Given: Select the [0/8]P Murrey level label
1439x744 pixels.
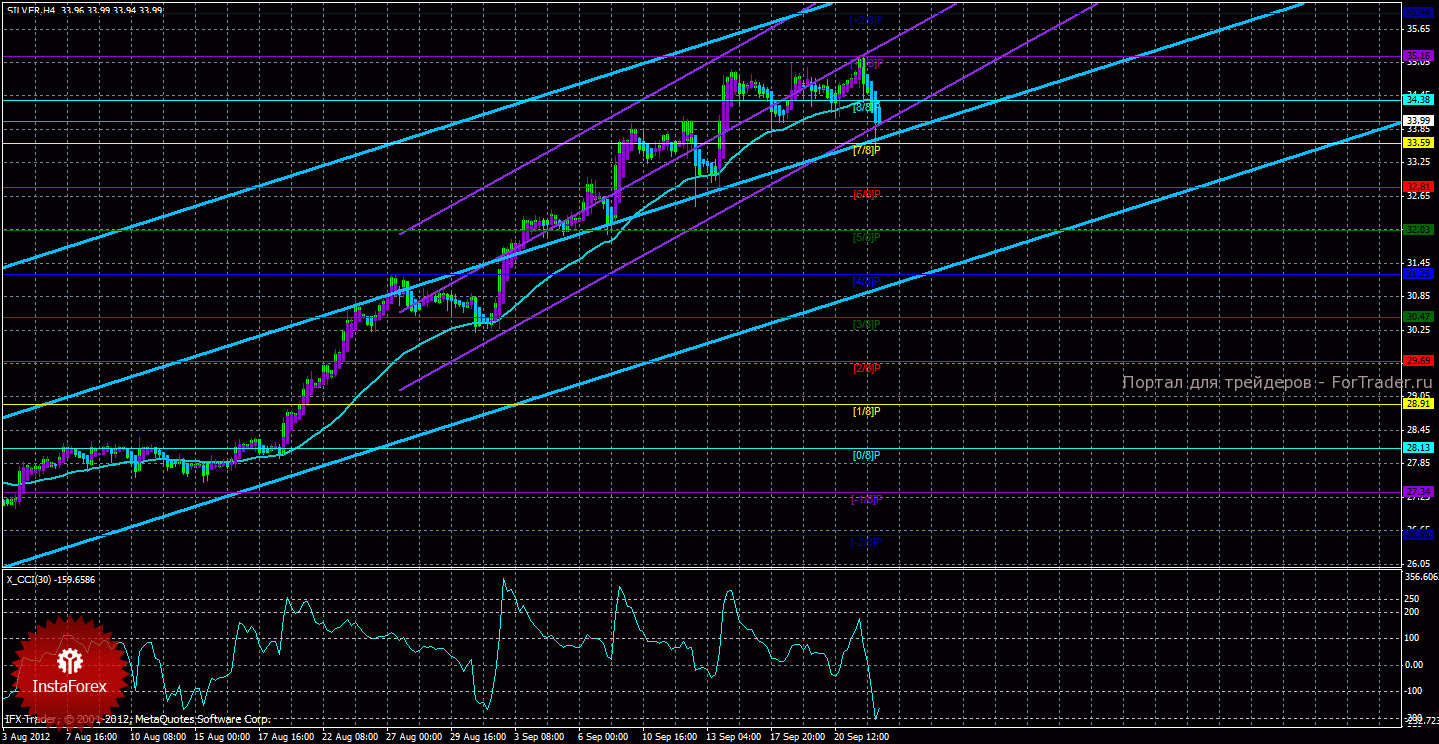Looking at the screenshot, I should pyautogui.click(x=865, y=455).
